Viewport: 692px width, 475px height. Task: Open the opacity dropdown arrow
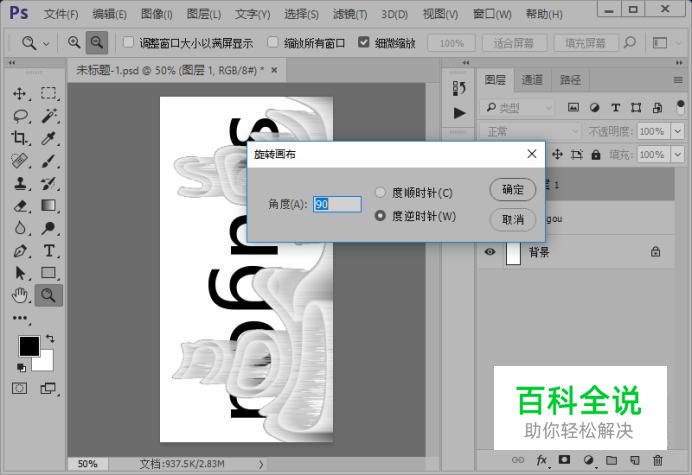point(677,131)
